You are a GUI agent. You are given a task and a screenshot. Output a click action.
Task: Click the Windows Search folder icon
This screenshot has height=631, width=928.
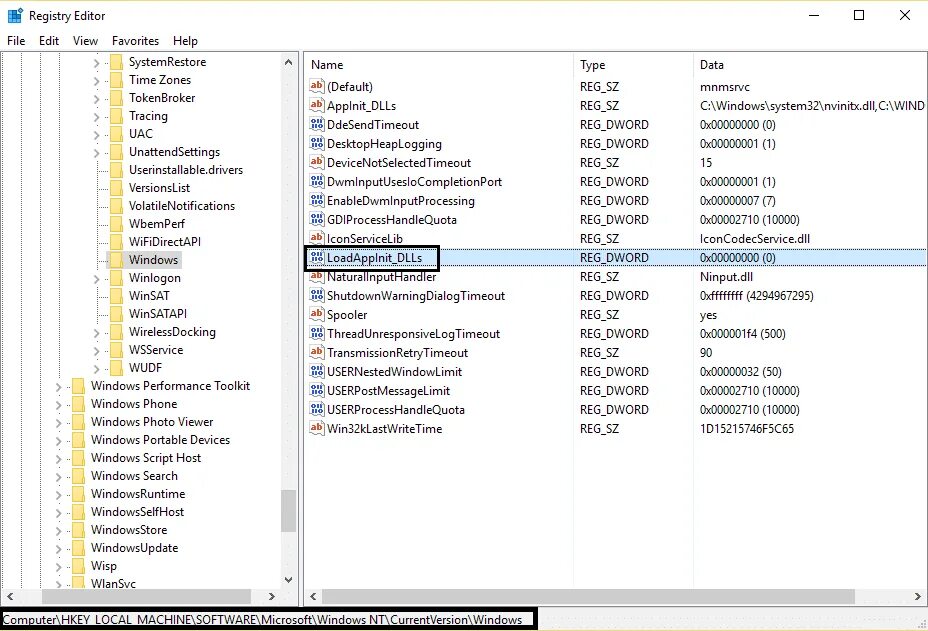[78, 476]
